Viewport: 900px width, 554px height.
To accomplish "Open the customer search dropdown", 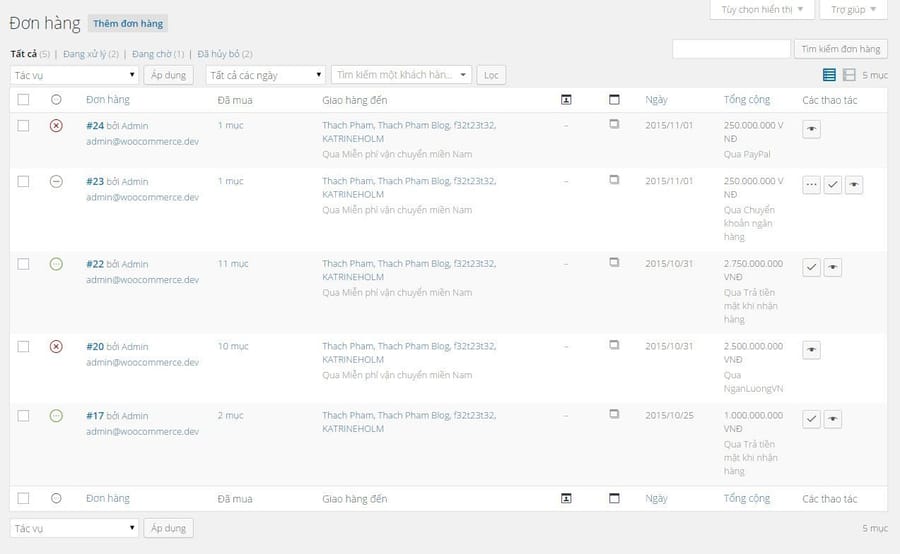I will pos(401,75).
